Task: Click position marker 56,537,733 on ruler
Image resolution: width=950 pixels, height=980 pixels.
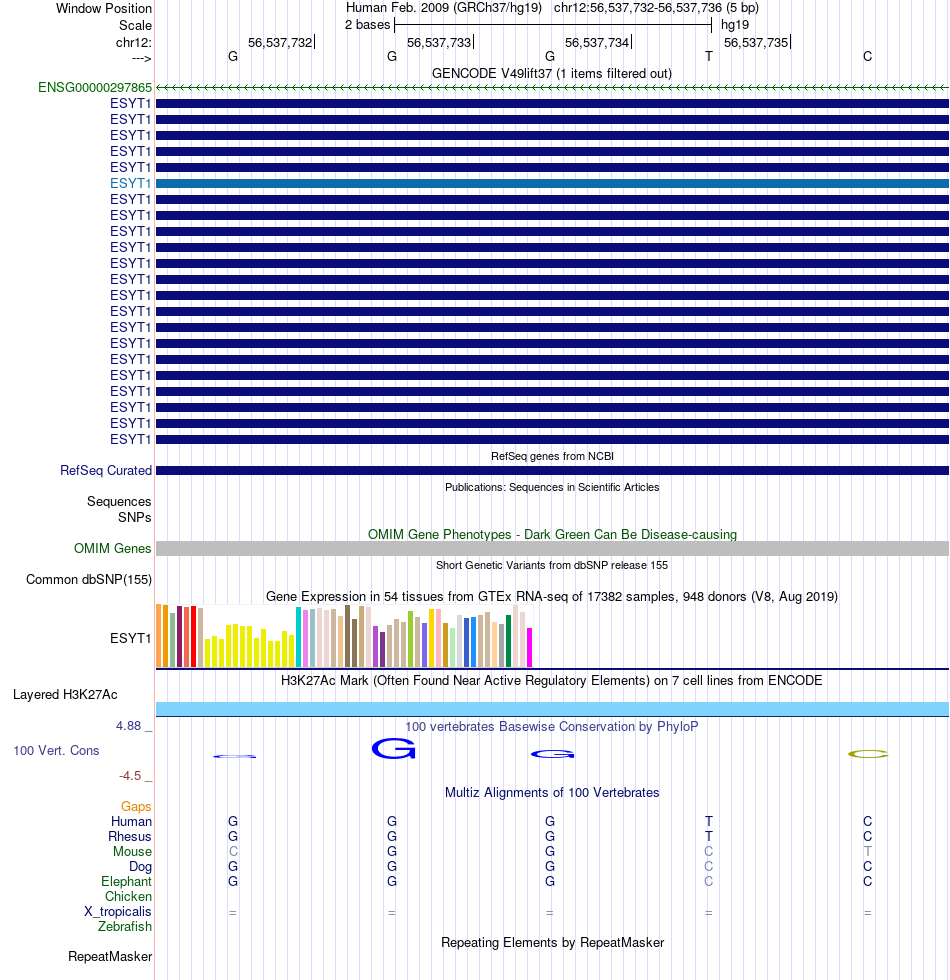Action: [x=439, y=42]
